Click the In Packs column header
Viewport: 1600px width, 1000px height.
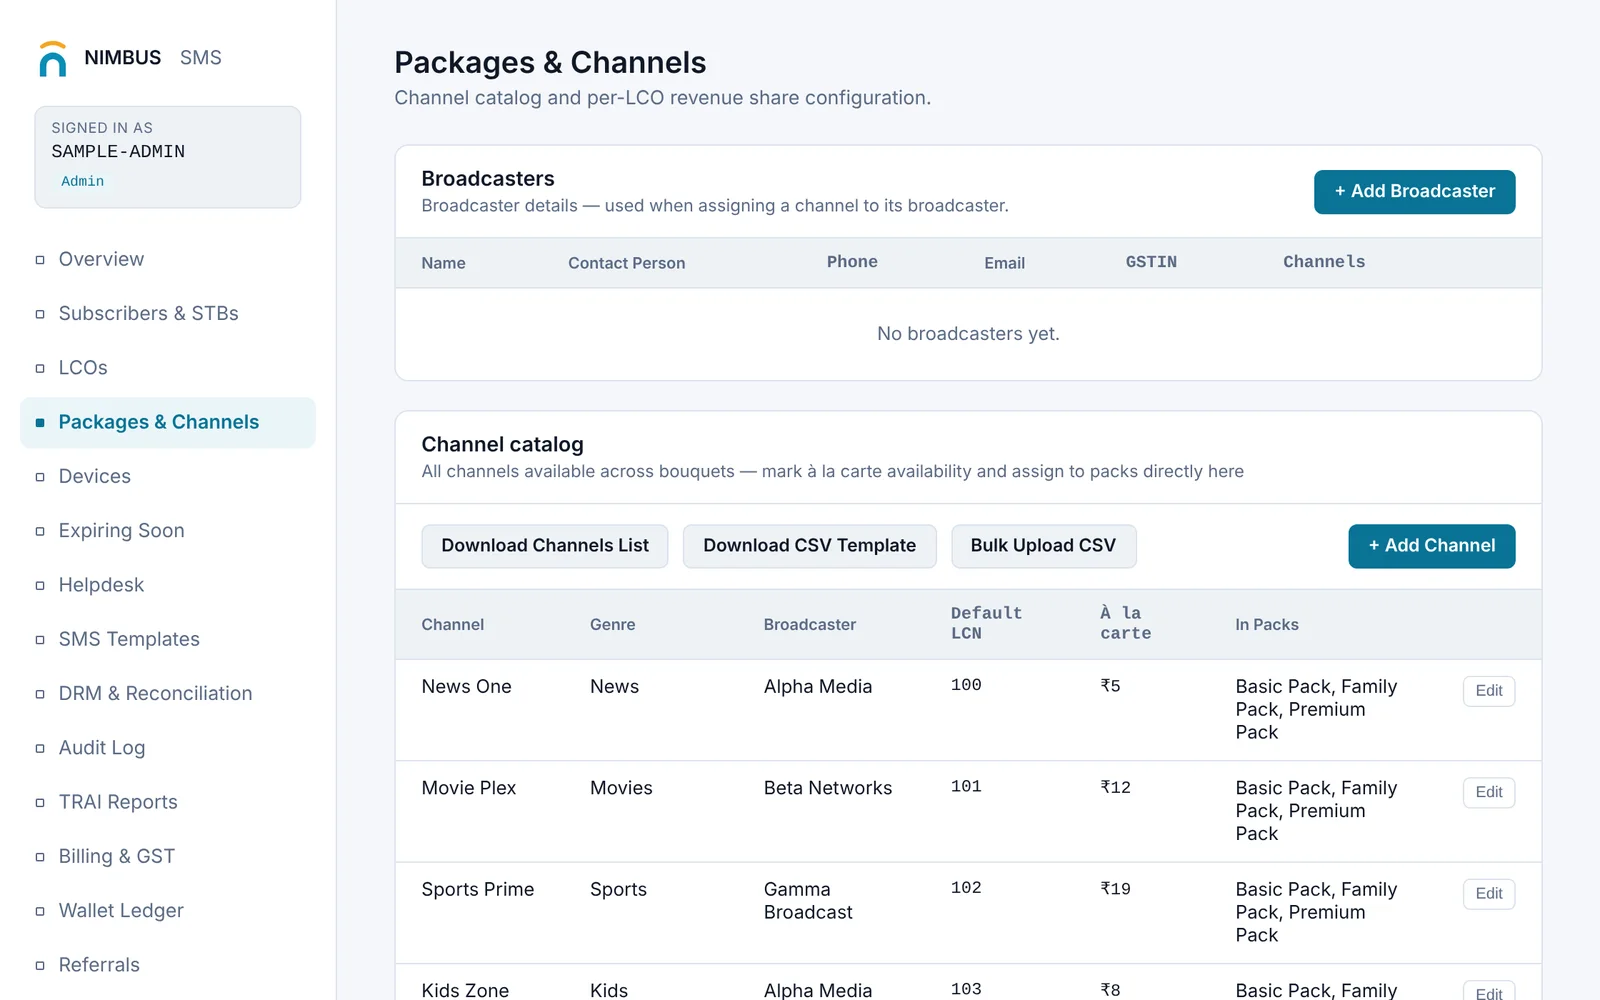[1267, 625]
